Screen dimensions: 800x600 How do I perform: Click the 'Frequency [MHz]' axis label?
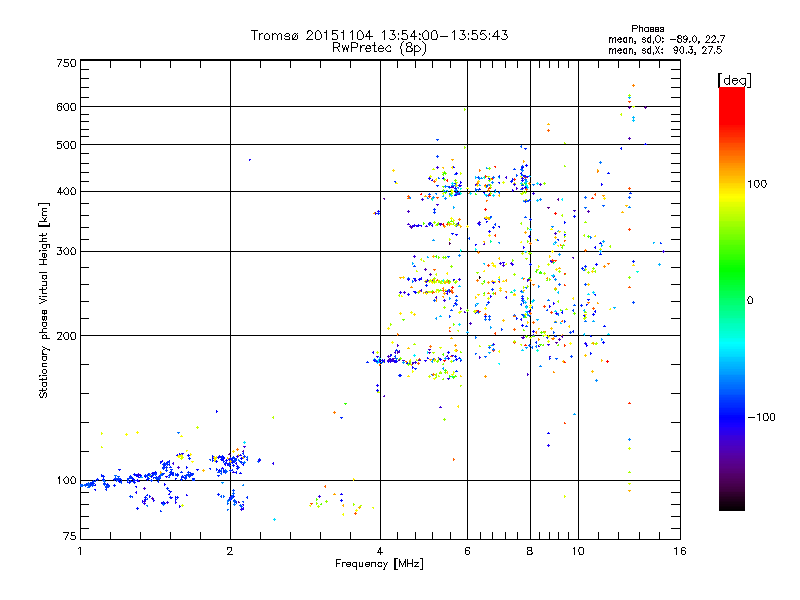point(379,564)
